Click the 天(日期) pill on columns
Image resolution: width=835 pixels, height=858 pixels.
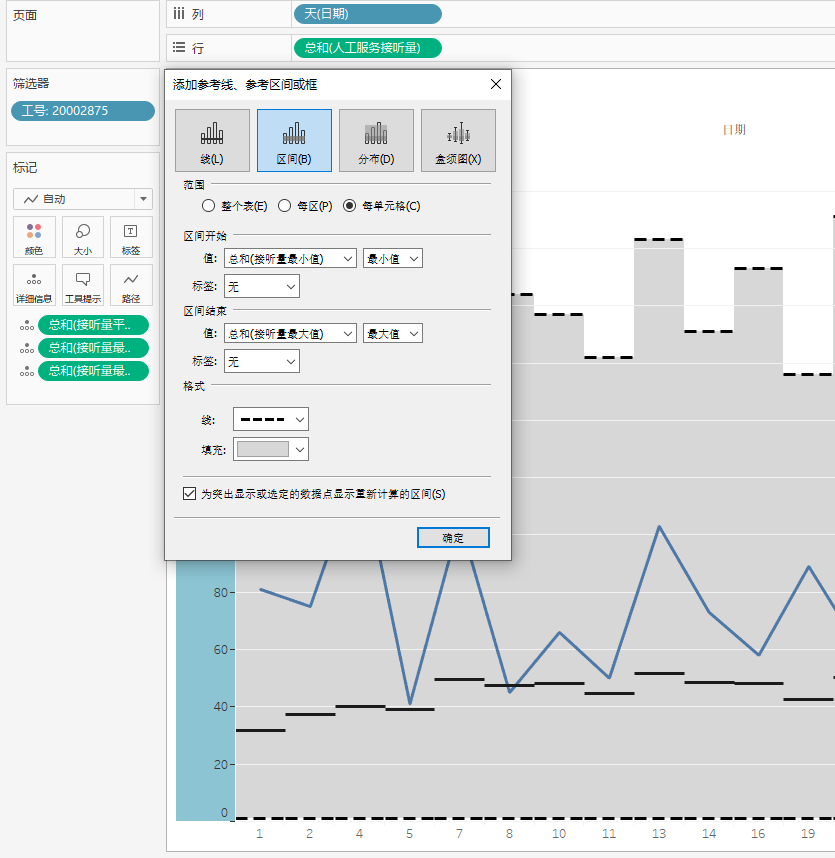click(x=368, y=14)
